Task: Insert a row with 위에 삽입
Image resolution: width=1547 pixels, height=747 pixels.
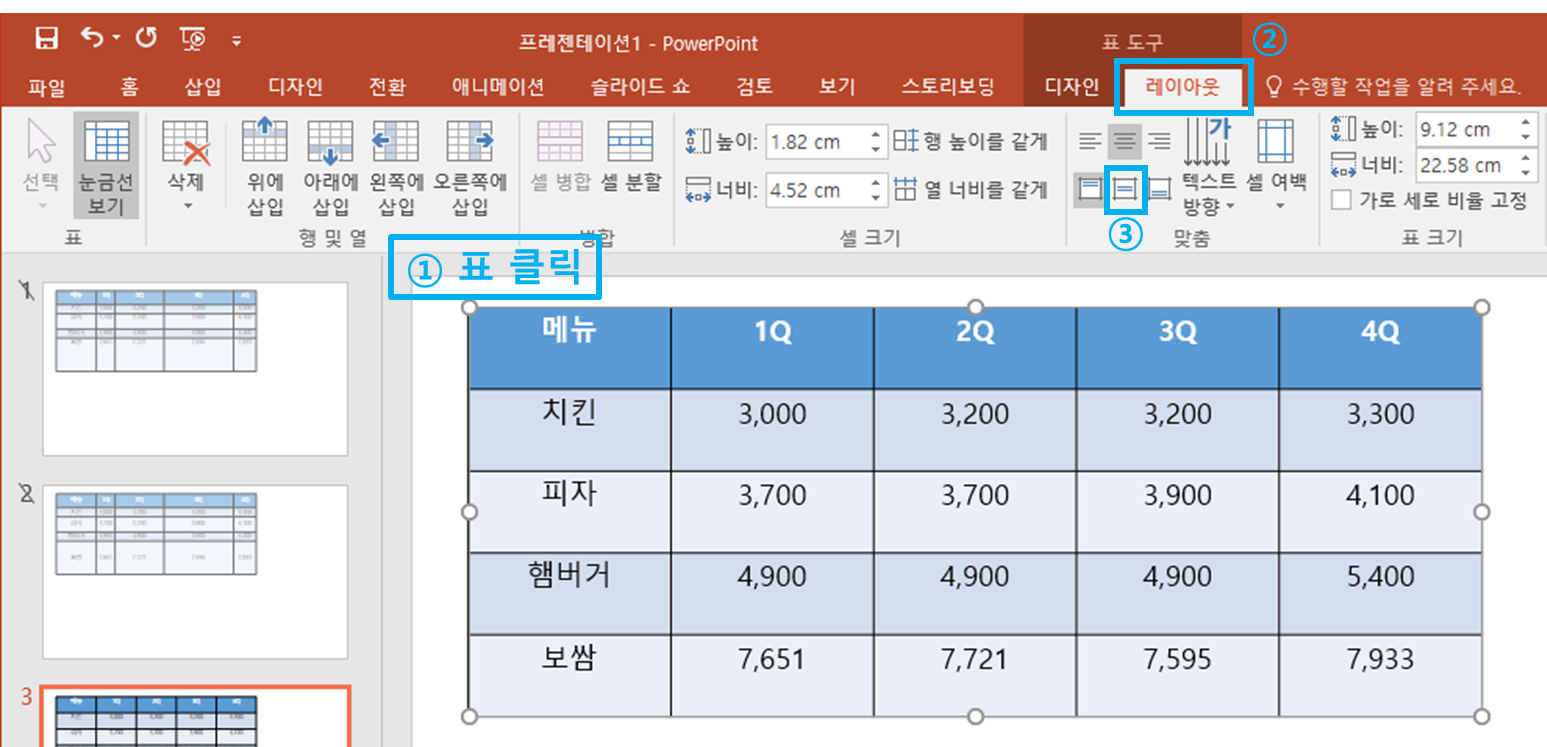Action: point(265,166)
